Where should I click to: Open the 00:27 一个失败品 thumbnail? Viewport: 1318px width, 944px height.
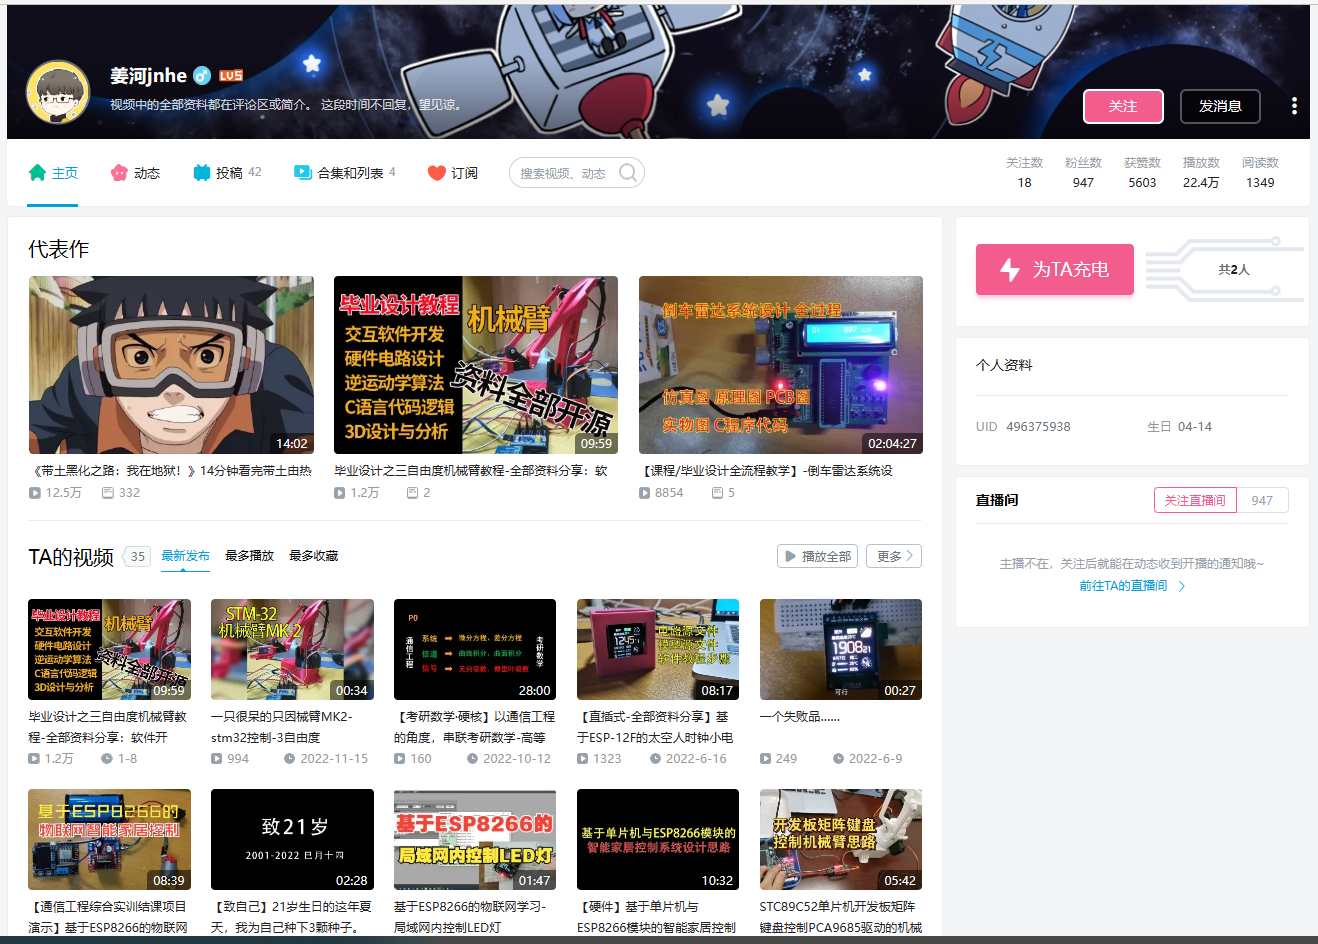841,649
